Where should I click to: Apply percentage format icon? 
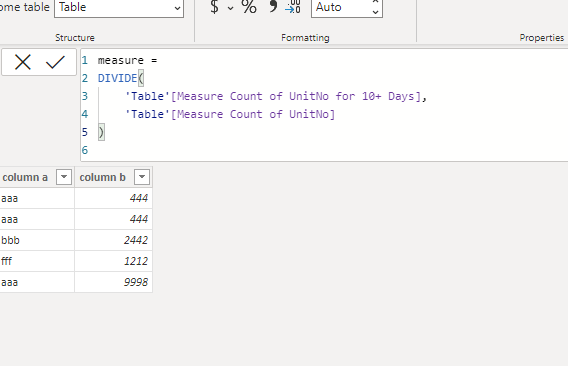tap(249, 7)
